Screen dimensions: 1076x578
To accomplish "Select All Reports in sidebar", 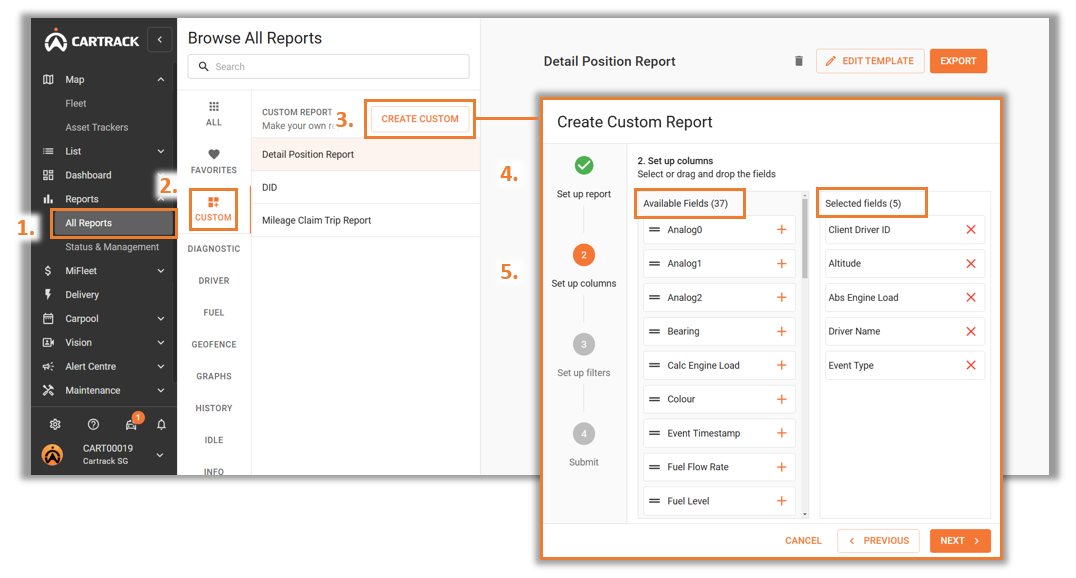I will pyautogui.click(x=113, y=223).
